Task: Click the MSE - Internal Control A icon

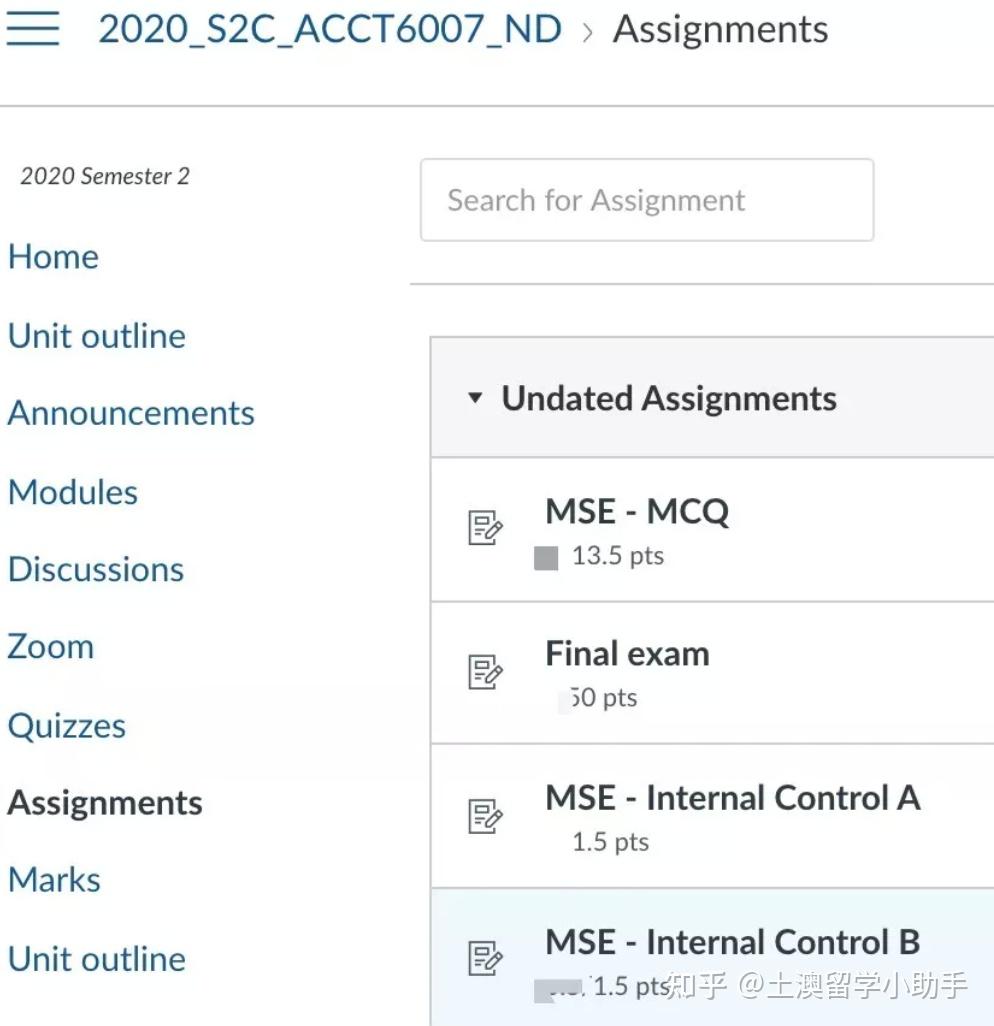Action: pos(485,815)
